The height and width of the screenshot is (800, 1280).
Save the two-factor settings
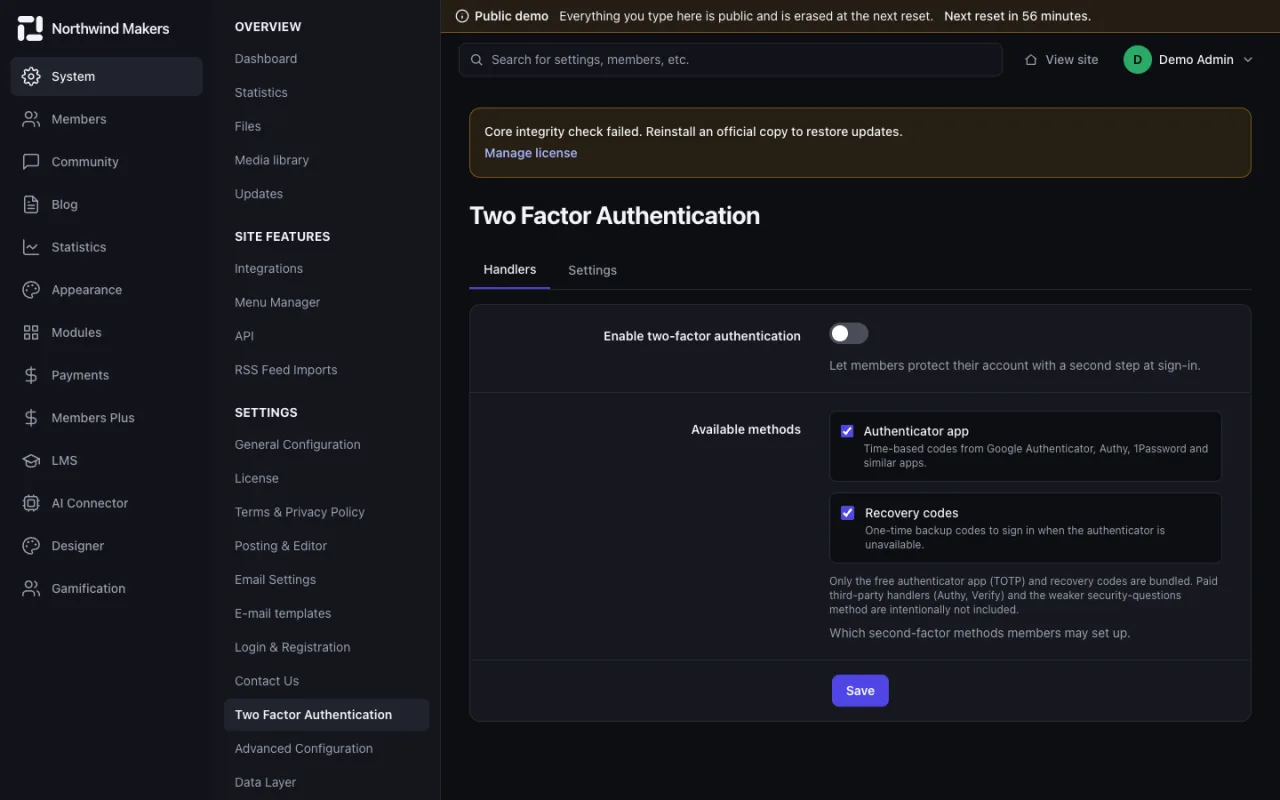tap(860, 691)
